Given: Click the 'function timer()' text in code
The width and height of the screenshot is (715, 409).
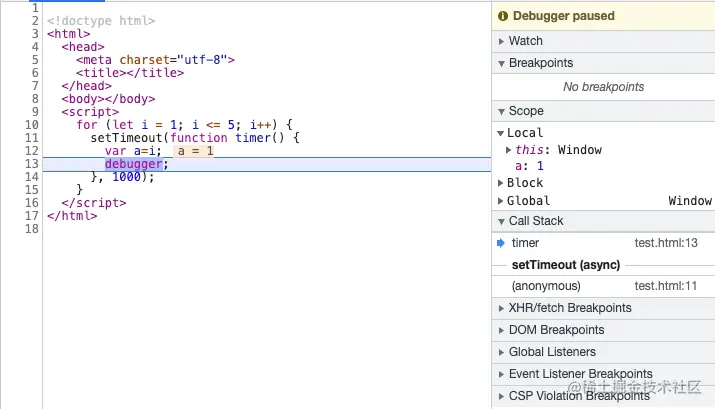Looking at the screenshot, I should pyautogui.click(x=227, y=138).
